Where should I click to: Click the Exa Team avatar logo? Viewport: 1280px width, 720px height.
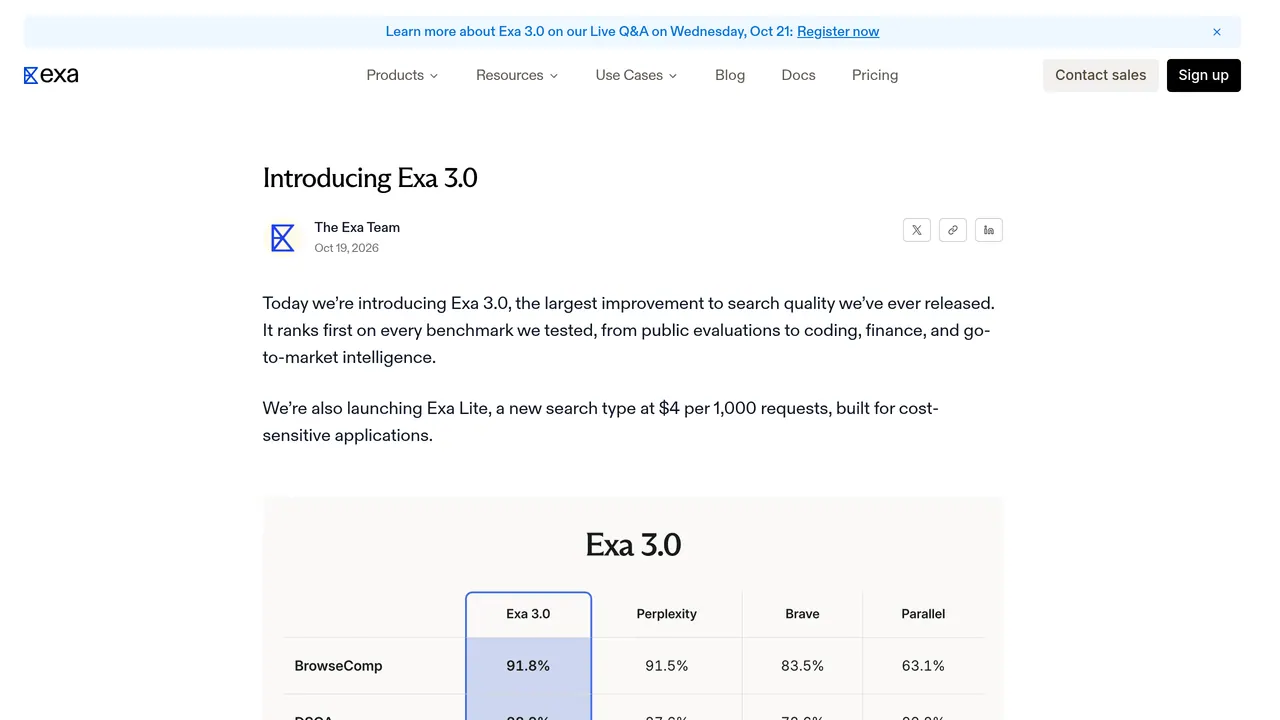click(x=283, y=238)
